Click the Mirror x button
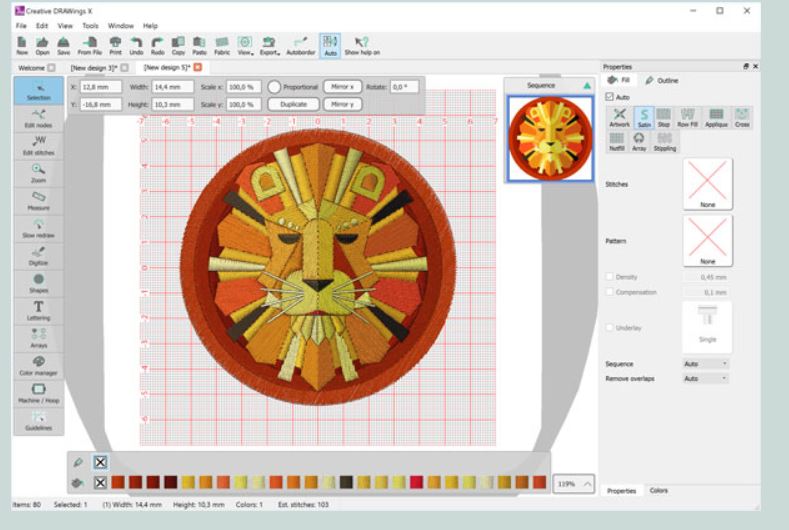This screenshot has height=530, width=789. (x=342, y=87)
